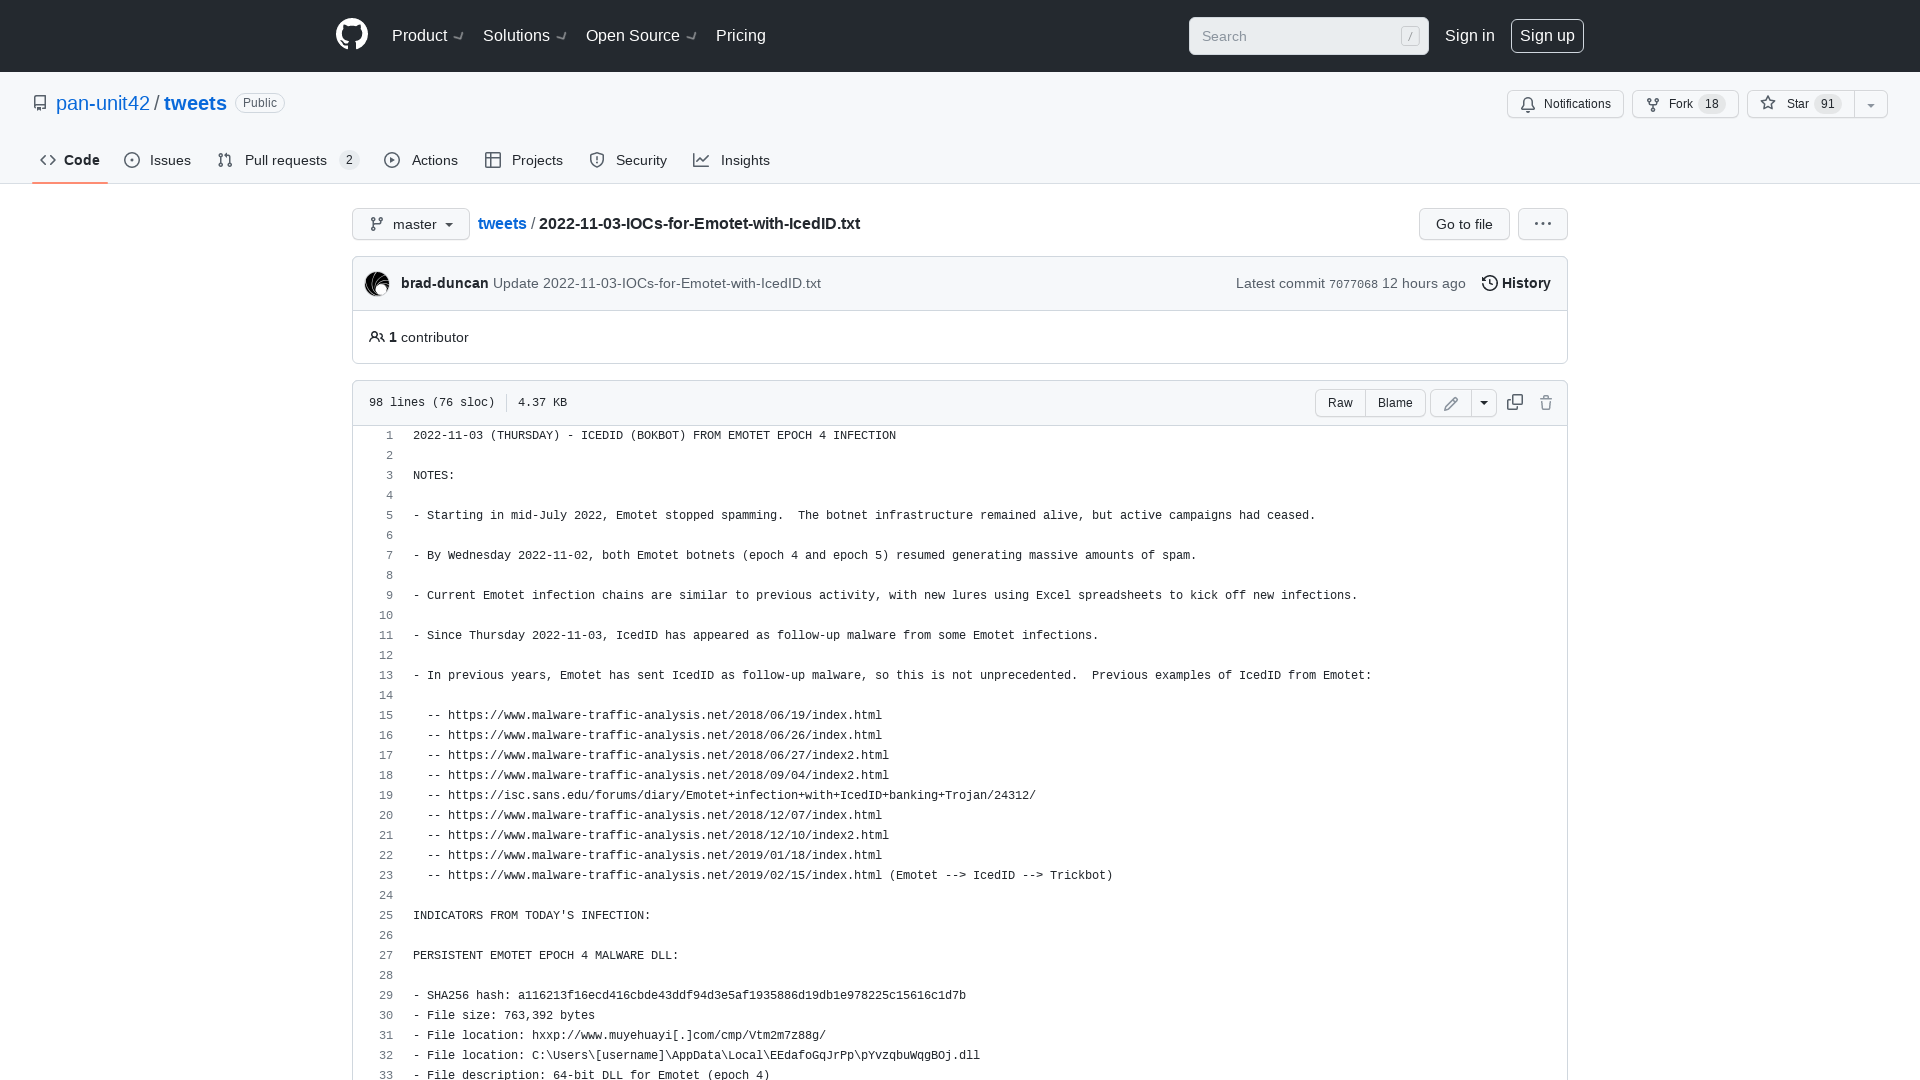This screenshot has width=1920, height=1080.
Task: View commit History via the clock icon
Action: [x=1489, y=283]
